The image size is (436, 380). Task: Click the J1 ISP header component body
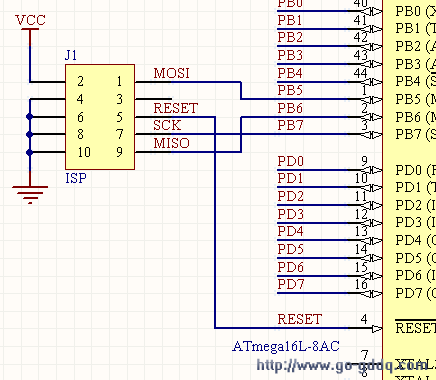coord(100,117)
